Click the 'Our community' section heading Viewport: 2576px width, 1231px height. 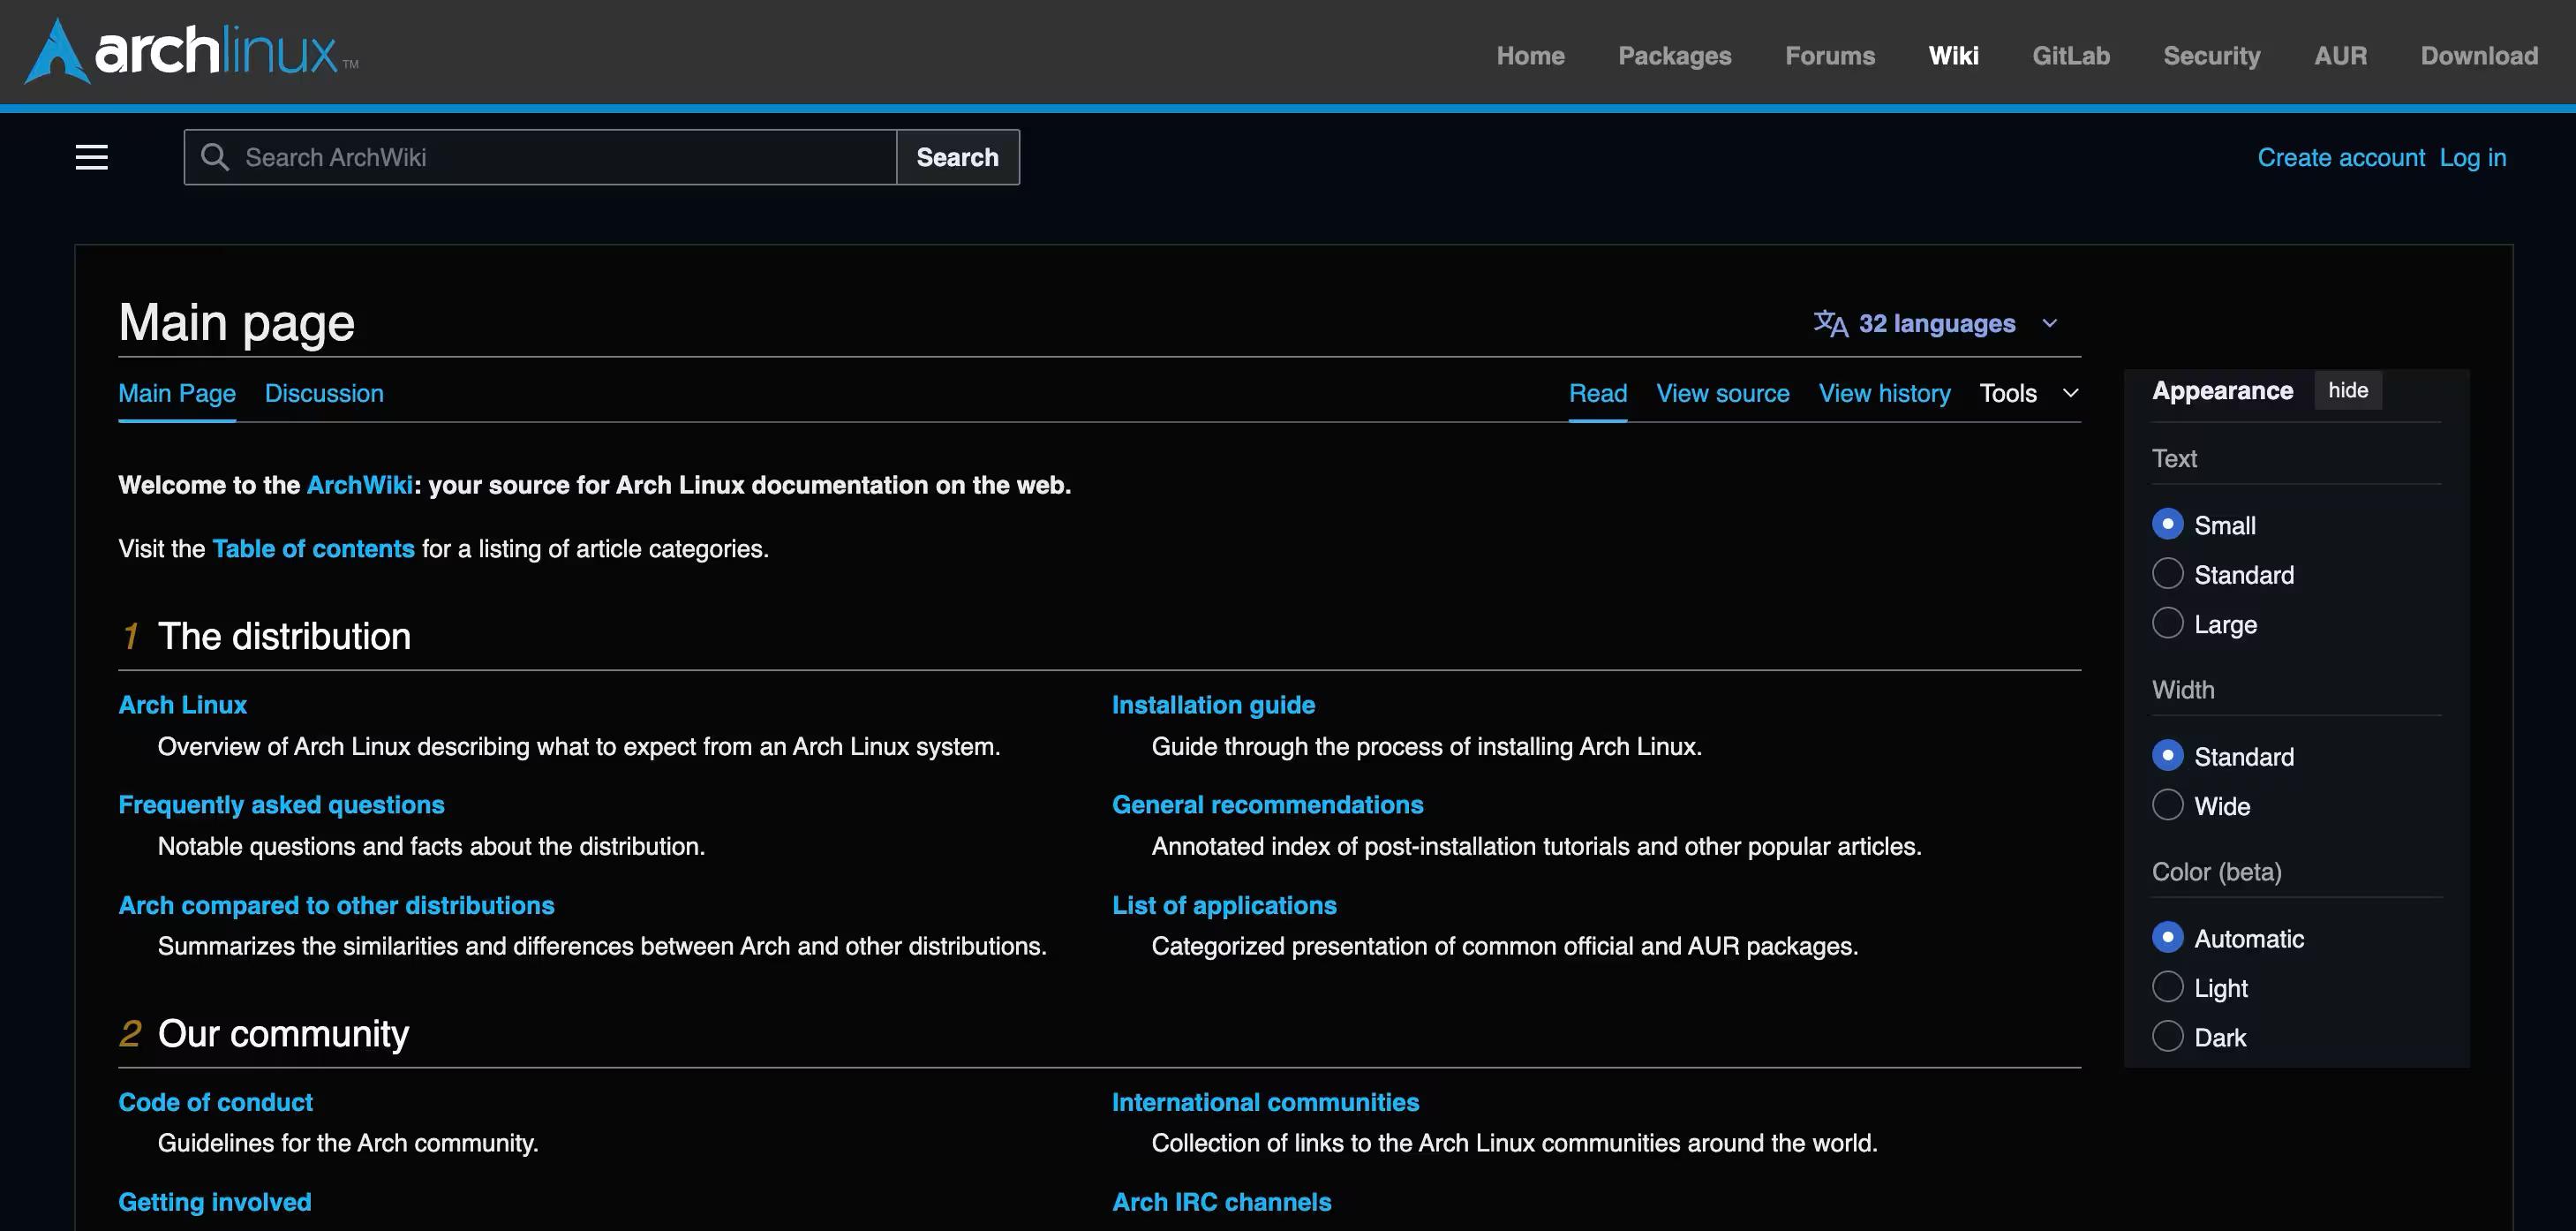(283, 1033)
